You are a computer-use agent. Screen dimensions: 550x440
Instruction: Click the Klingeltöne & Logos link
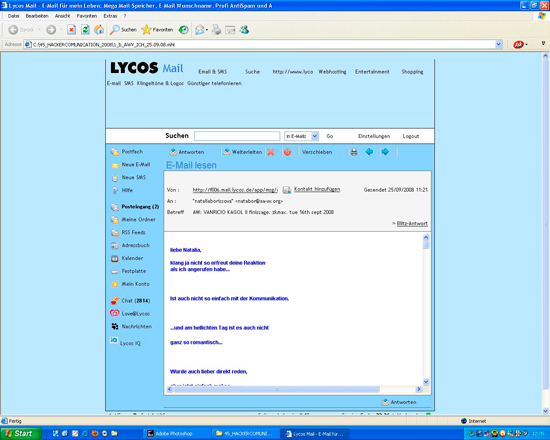[160, 84]
